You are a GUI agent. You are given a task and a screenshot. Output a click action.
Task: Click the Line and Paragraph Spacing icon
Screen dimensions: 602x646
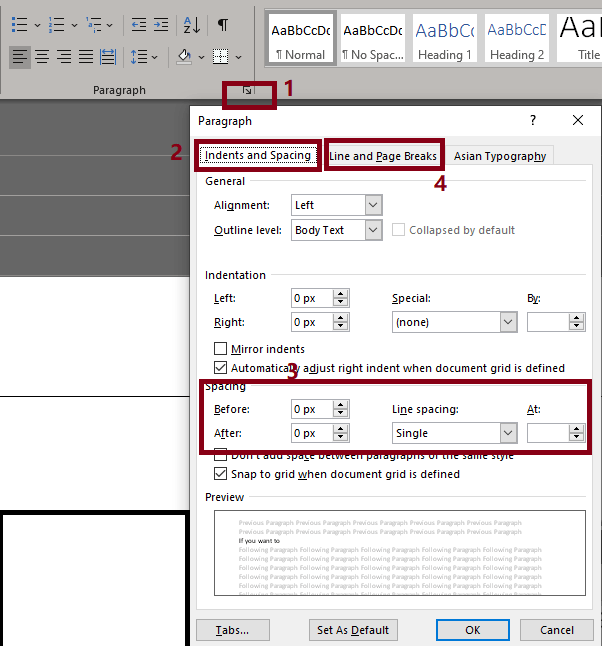(139, 56)
